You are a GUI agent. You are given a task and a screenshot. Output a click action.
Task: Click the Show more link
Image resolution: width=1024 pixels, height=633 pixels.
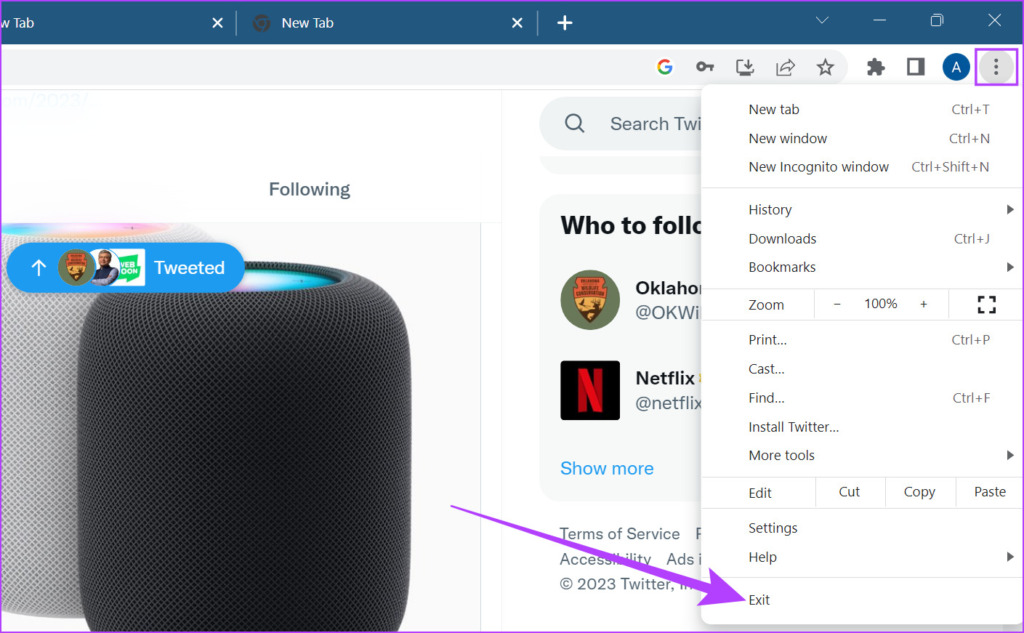click(607, 468)
